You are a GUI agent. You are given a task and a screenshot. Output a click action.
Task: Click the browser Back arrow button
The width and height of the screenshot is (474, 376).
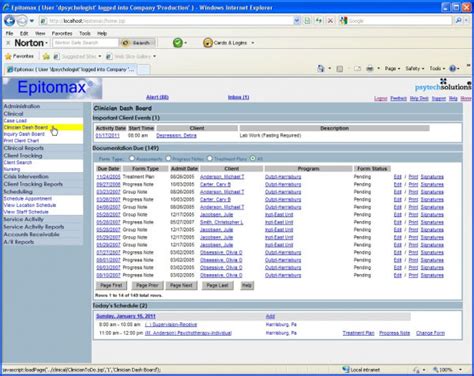point(9,21)
